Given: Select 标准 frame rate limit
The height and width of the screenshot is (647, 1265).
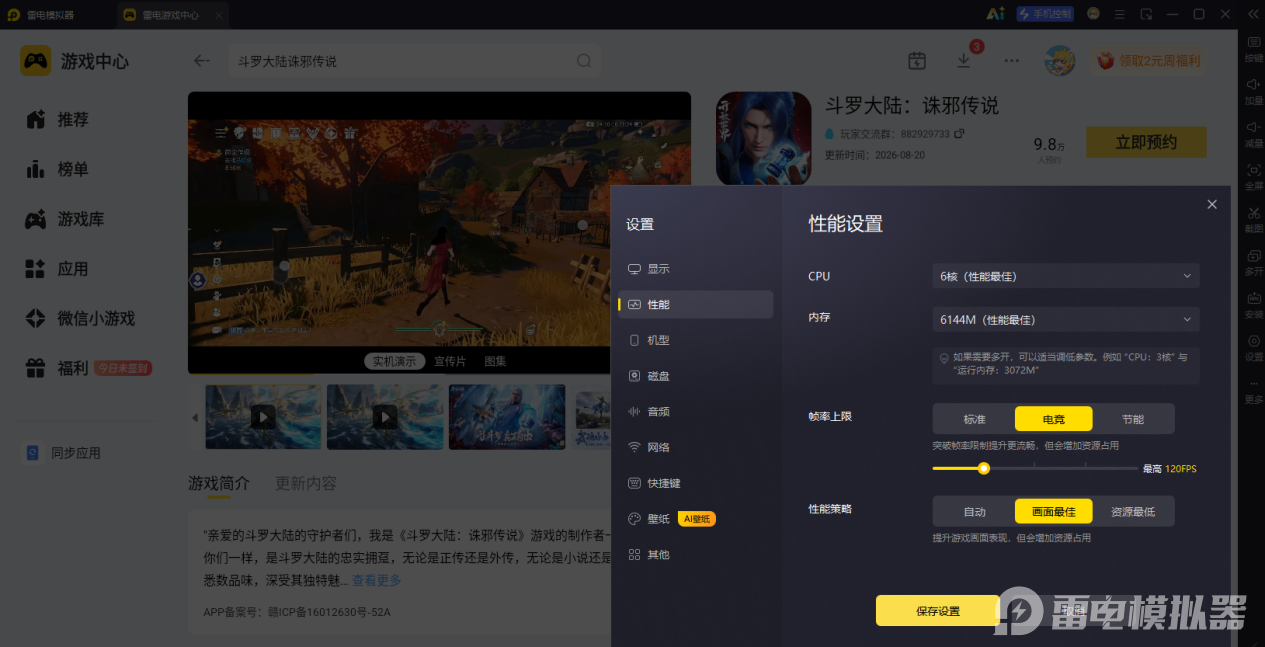Looking at the screenshot, I should (x=974, y=419).
